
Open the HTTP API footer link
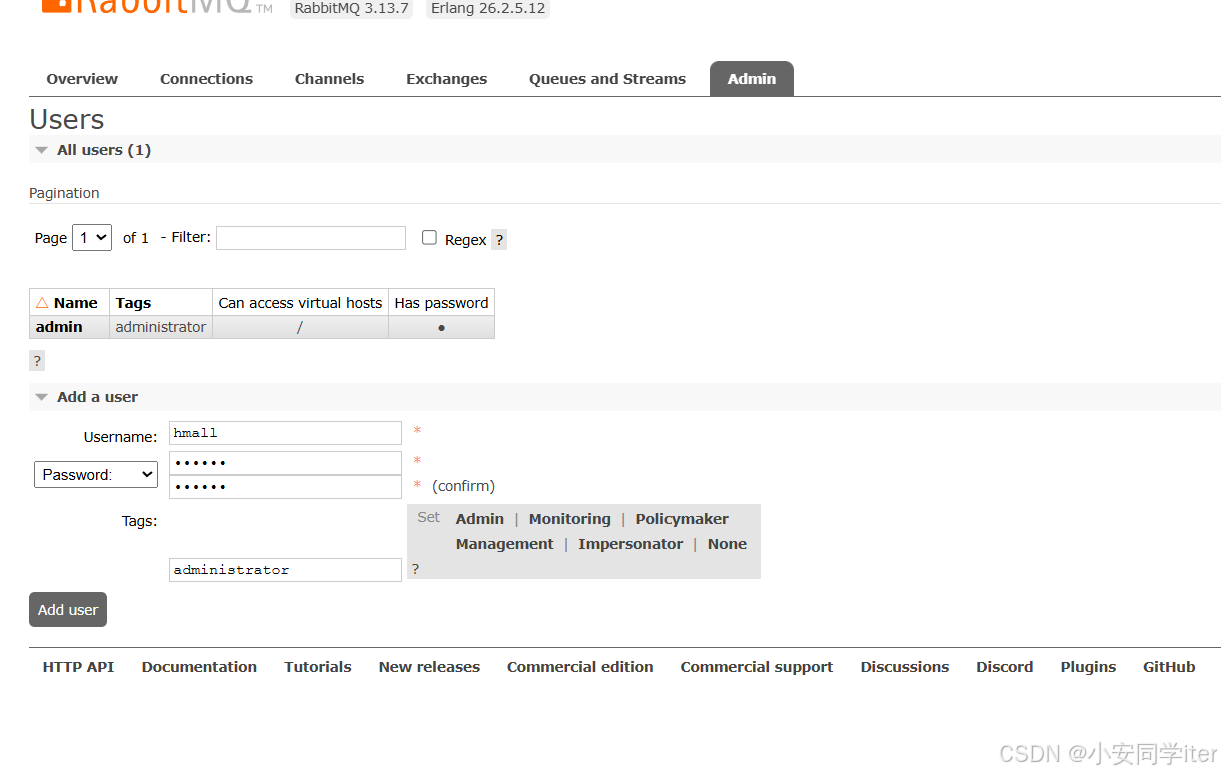click(78, 667)
